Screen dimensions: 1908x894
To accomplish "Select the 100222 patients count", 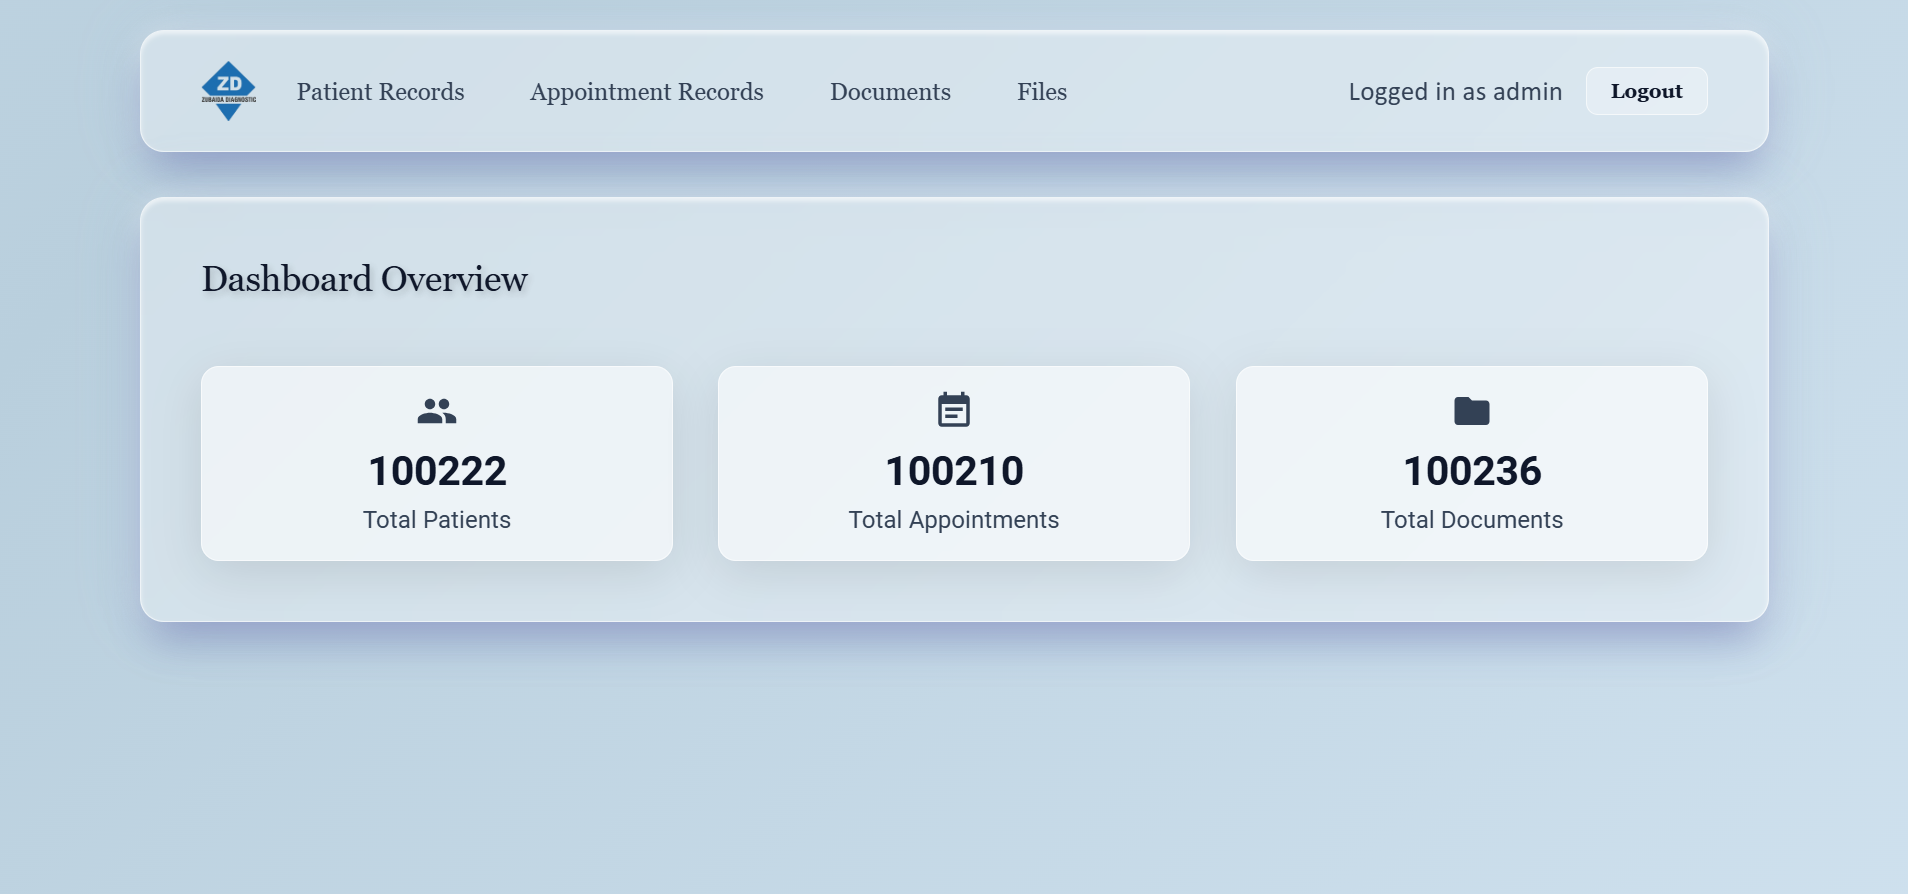I will [x=437, y=471].
